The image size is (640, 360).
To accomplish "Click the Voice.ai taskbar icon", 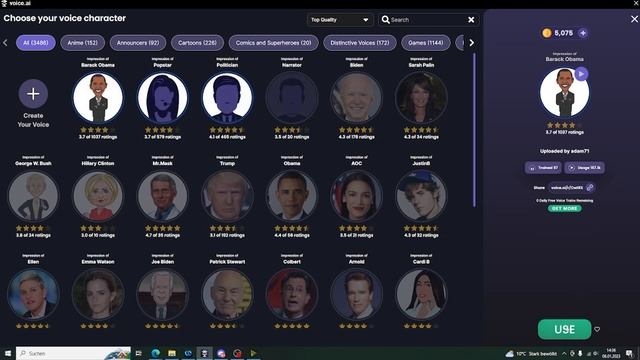I will pyautogui.click(x=204, y=353).
